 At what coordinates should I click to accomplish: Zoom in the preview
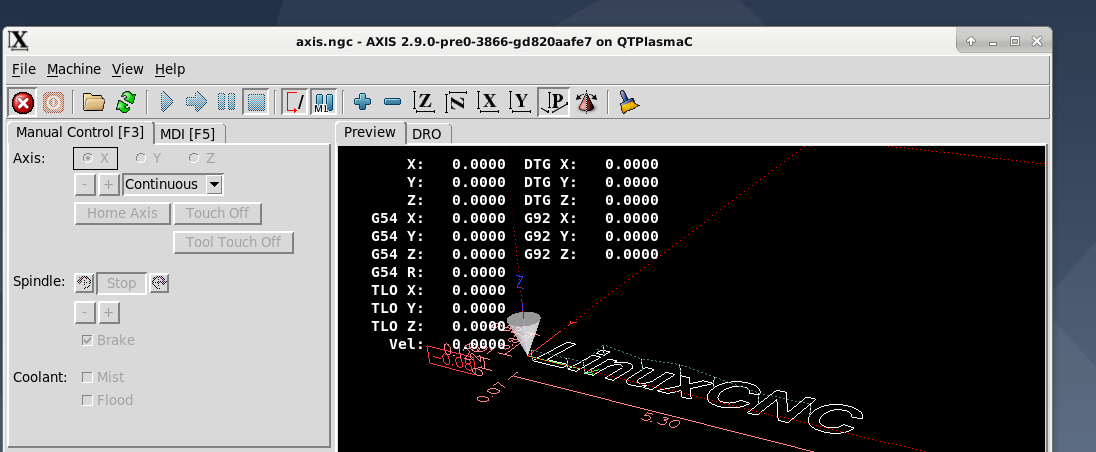[x=362, y=103]
